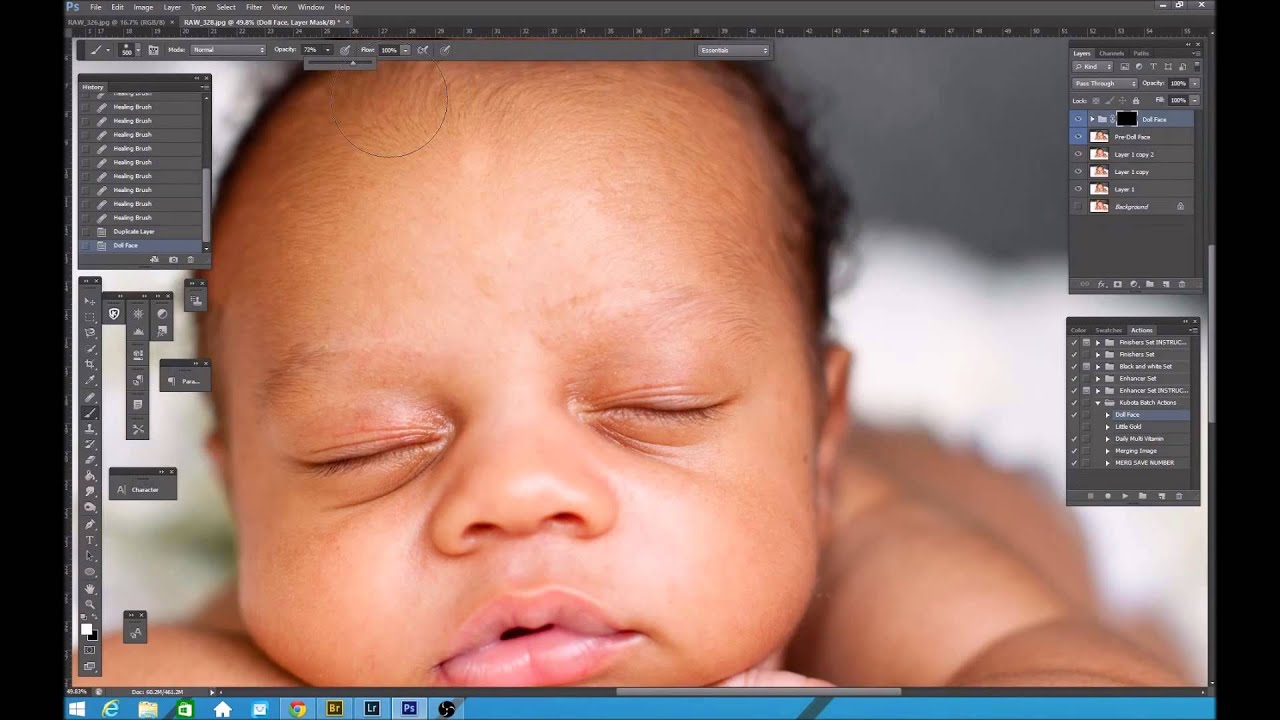Switch to the Paths tab
Screen dimensions: 1280x720
[x=1141, y=53]
